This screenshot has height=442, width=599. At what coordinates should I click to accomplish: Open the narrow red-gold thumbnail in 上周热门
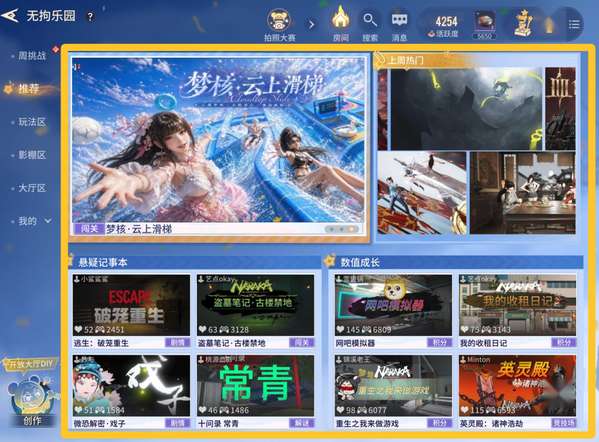coord(560,108)
